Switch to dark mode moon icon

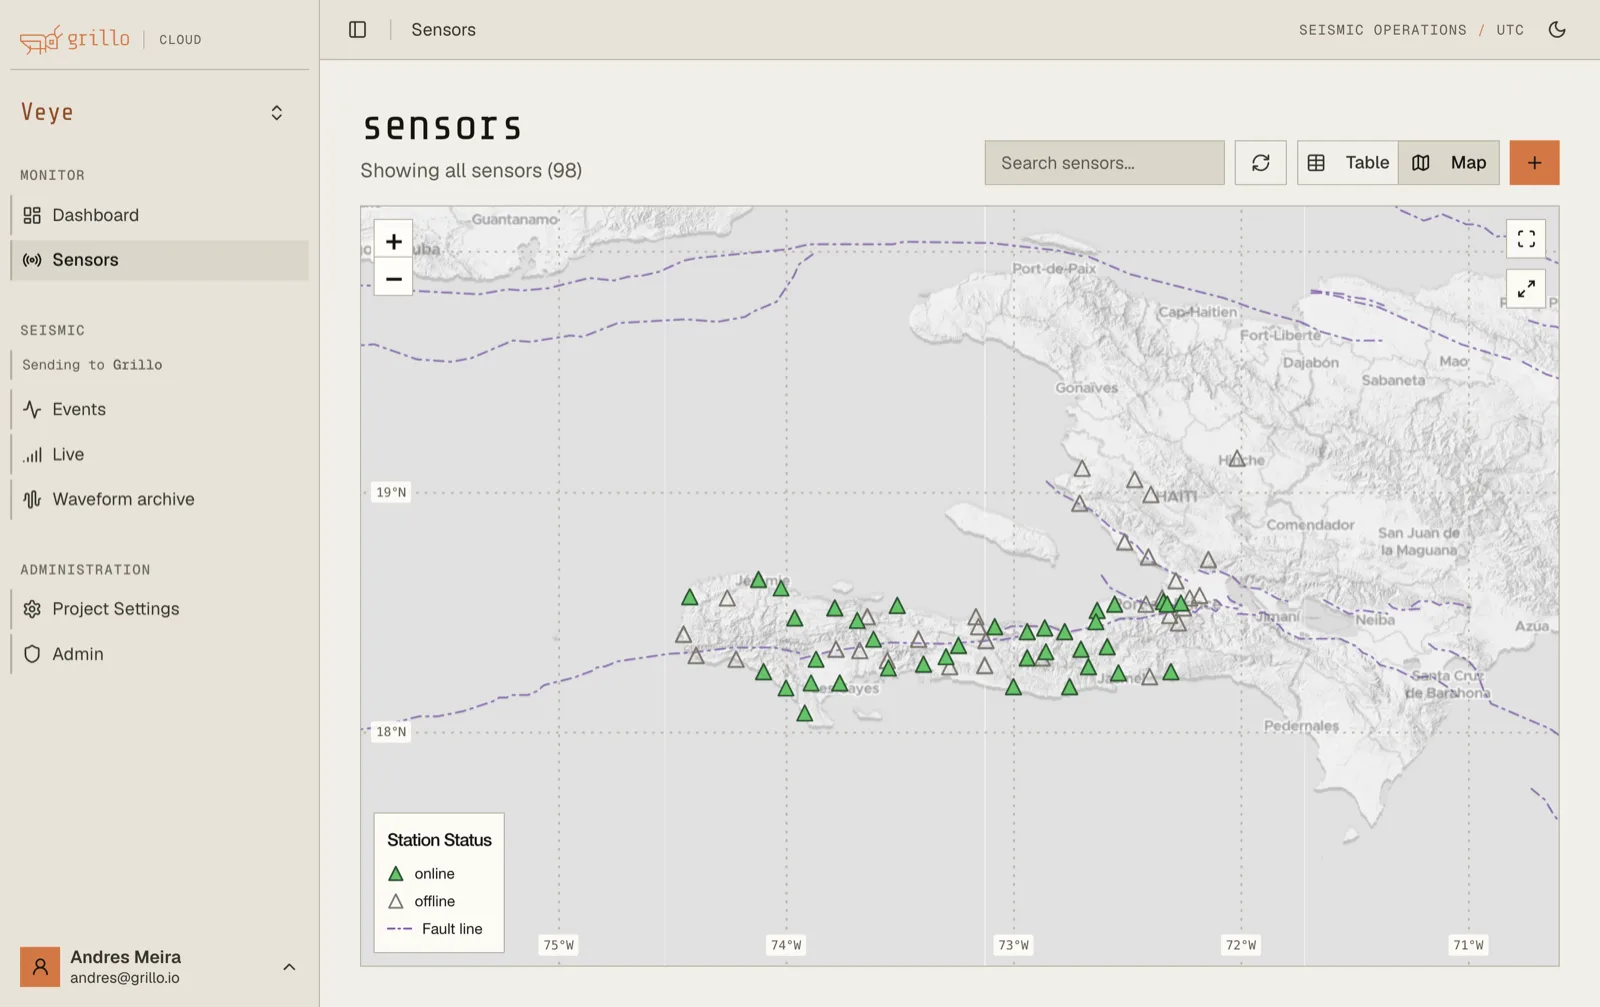click(1557, 30)
